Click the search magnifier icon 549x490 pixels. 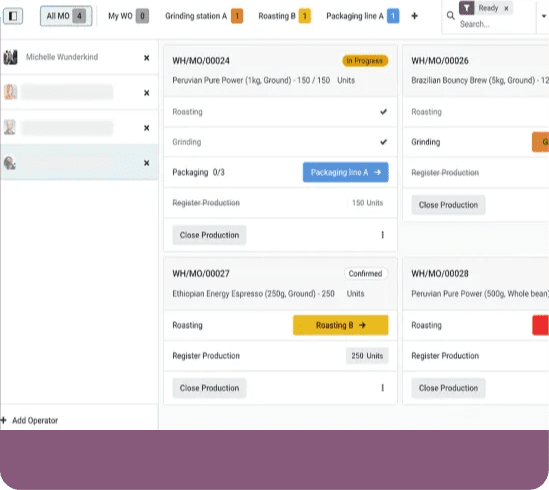pos(451,15)
